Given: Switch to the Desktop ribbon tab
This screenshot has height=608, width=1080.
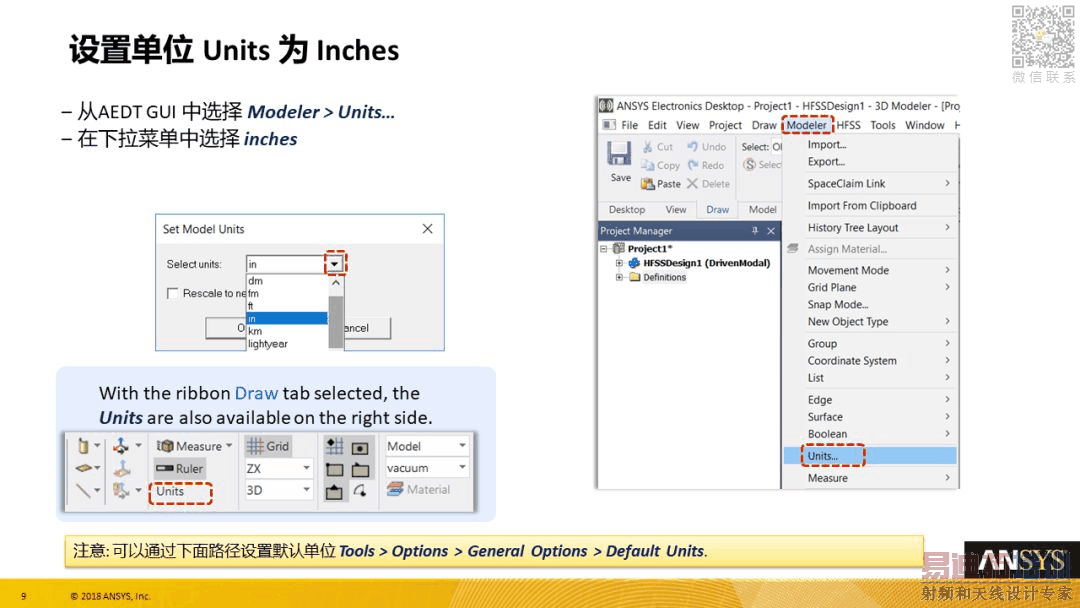Looking at the screenshot, I should click(627, 209).
